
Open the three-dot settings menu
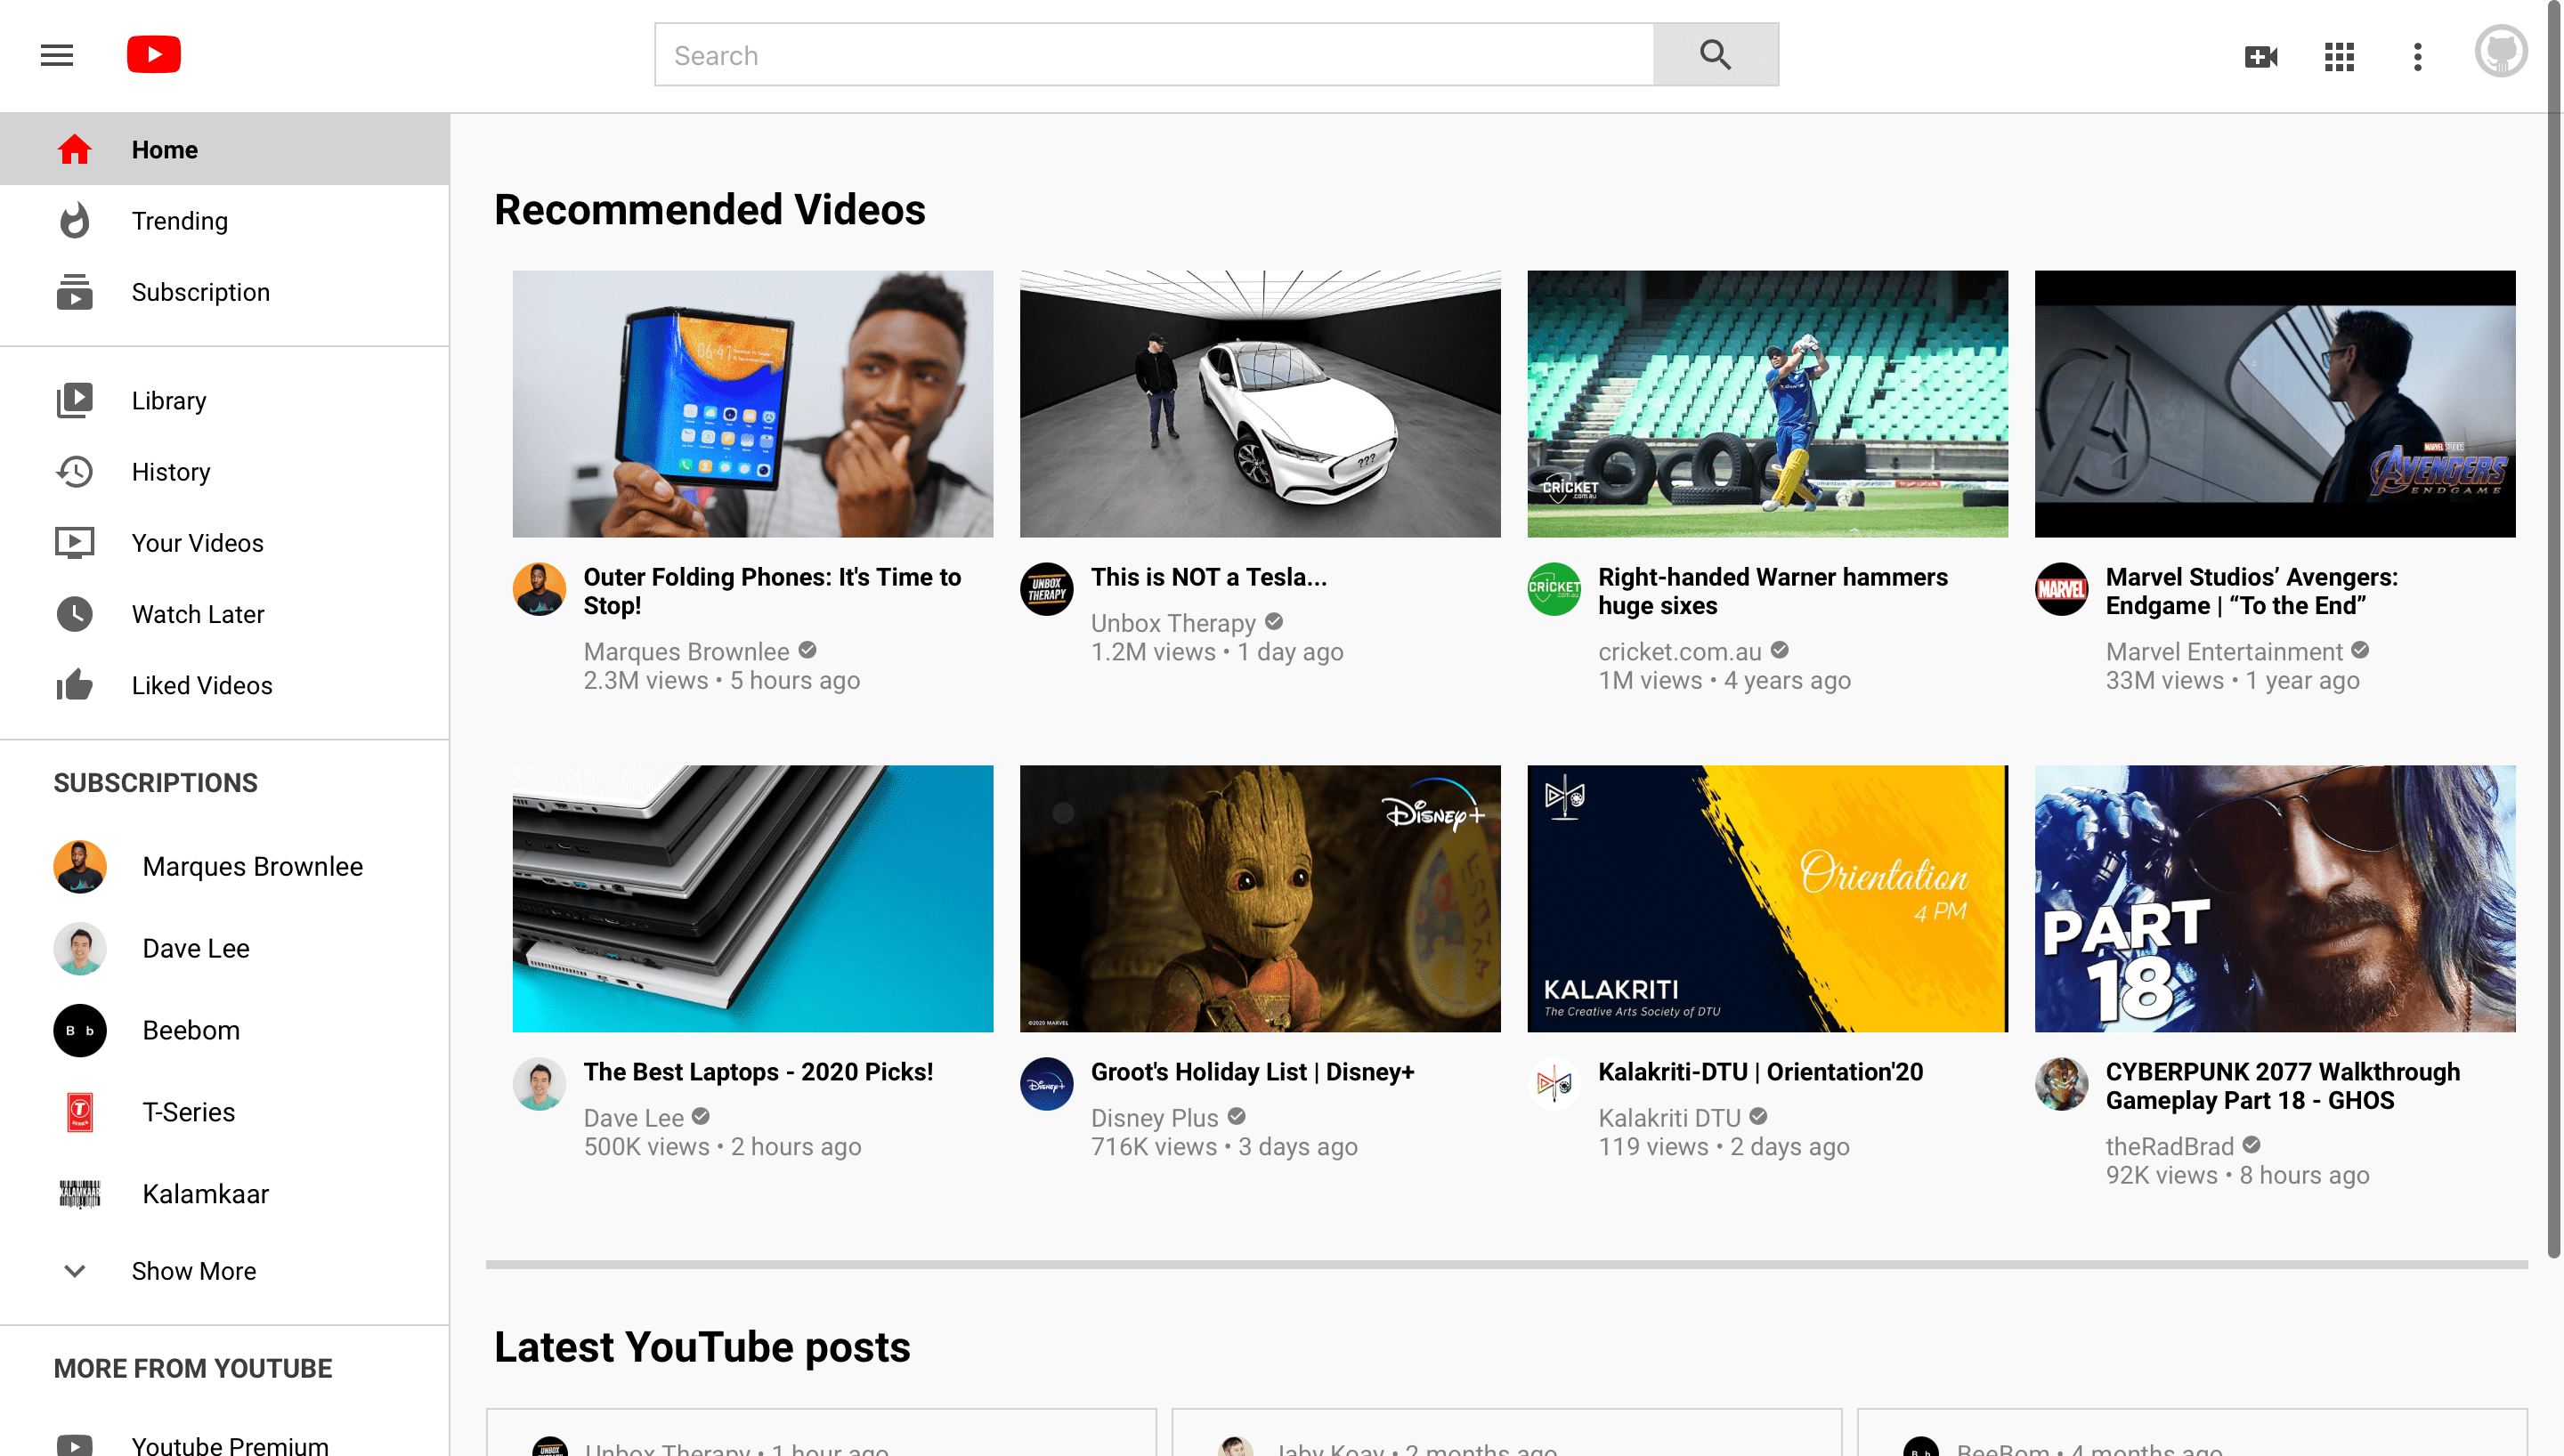click(x=2417, y=57)
